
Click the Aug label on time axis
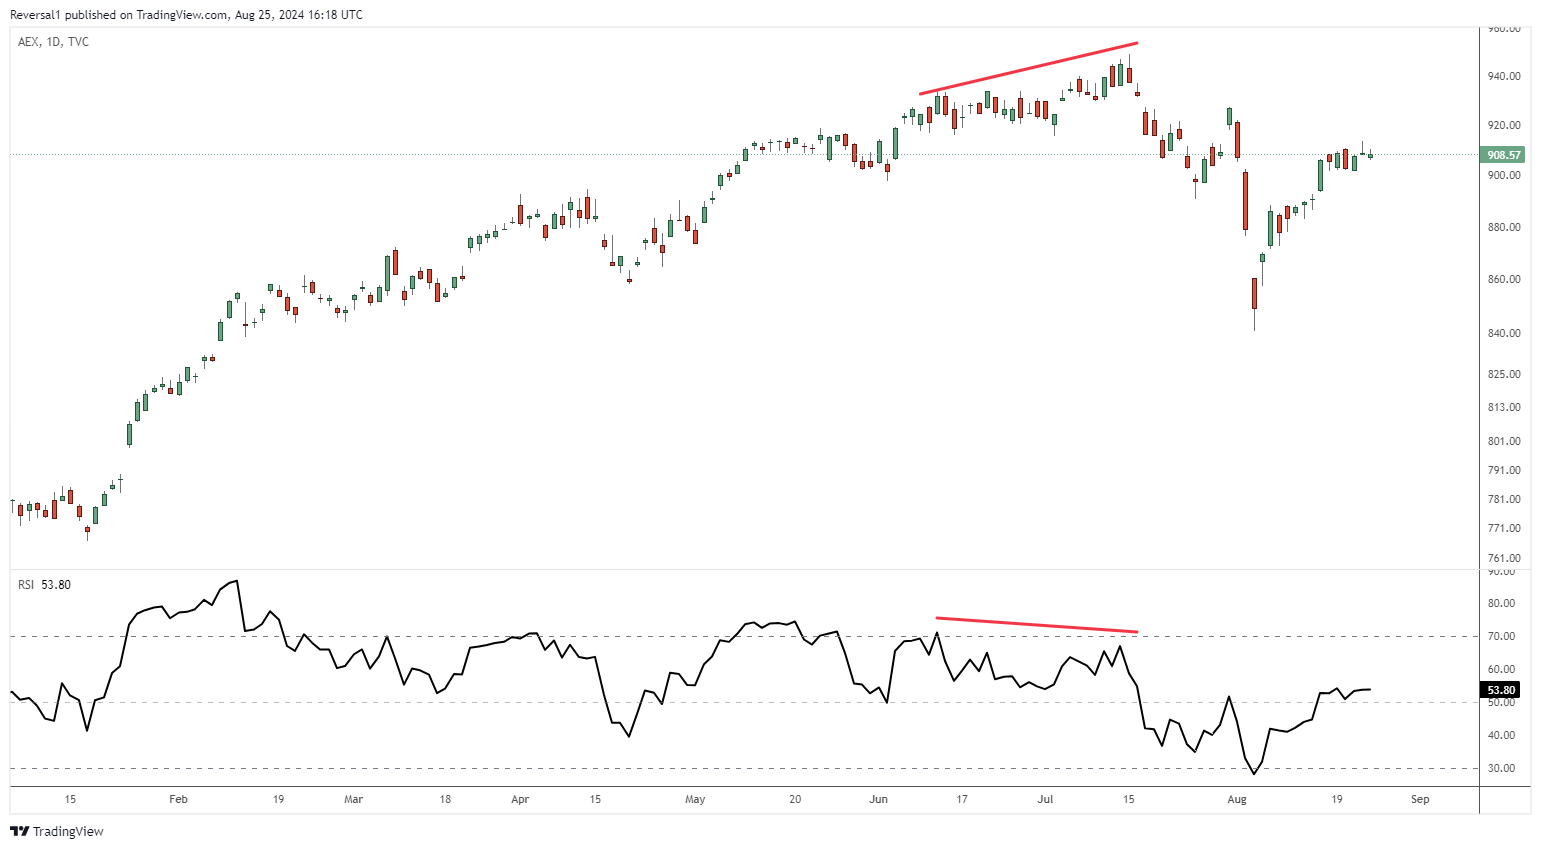[1237, 799]
